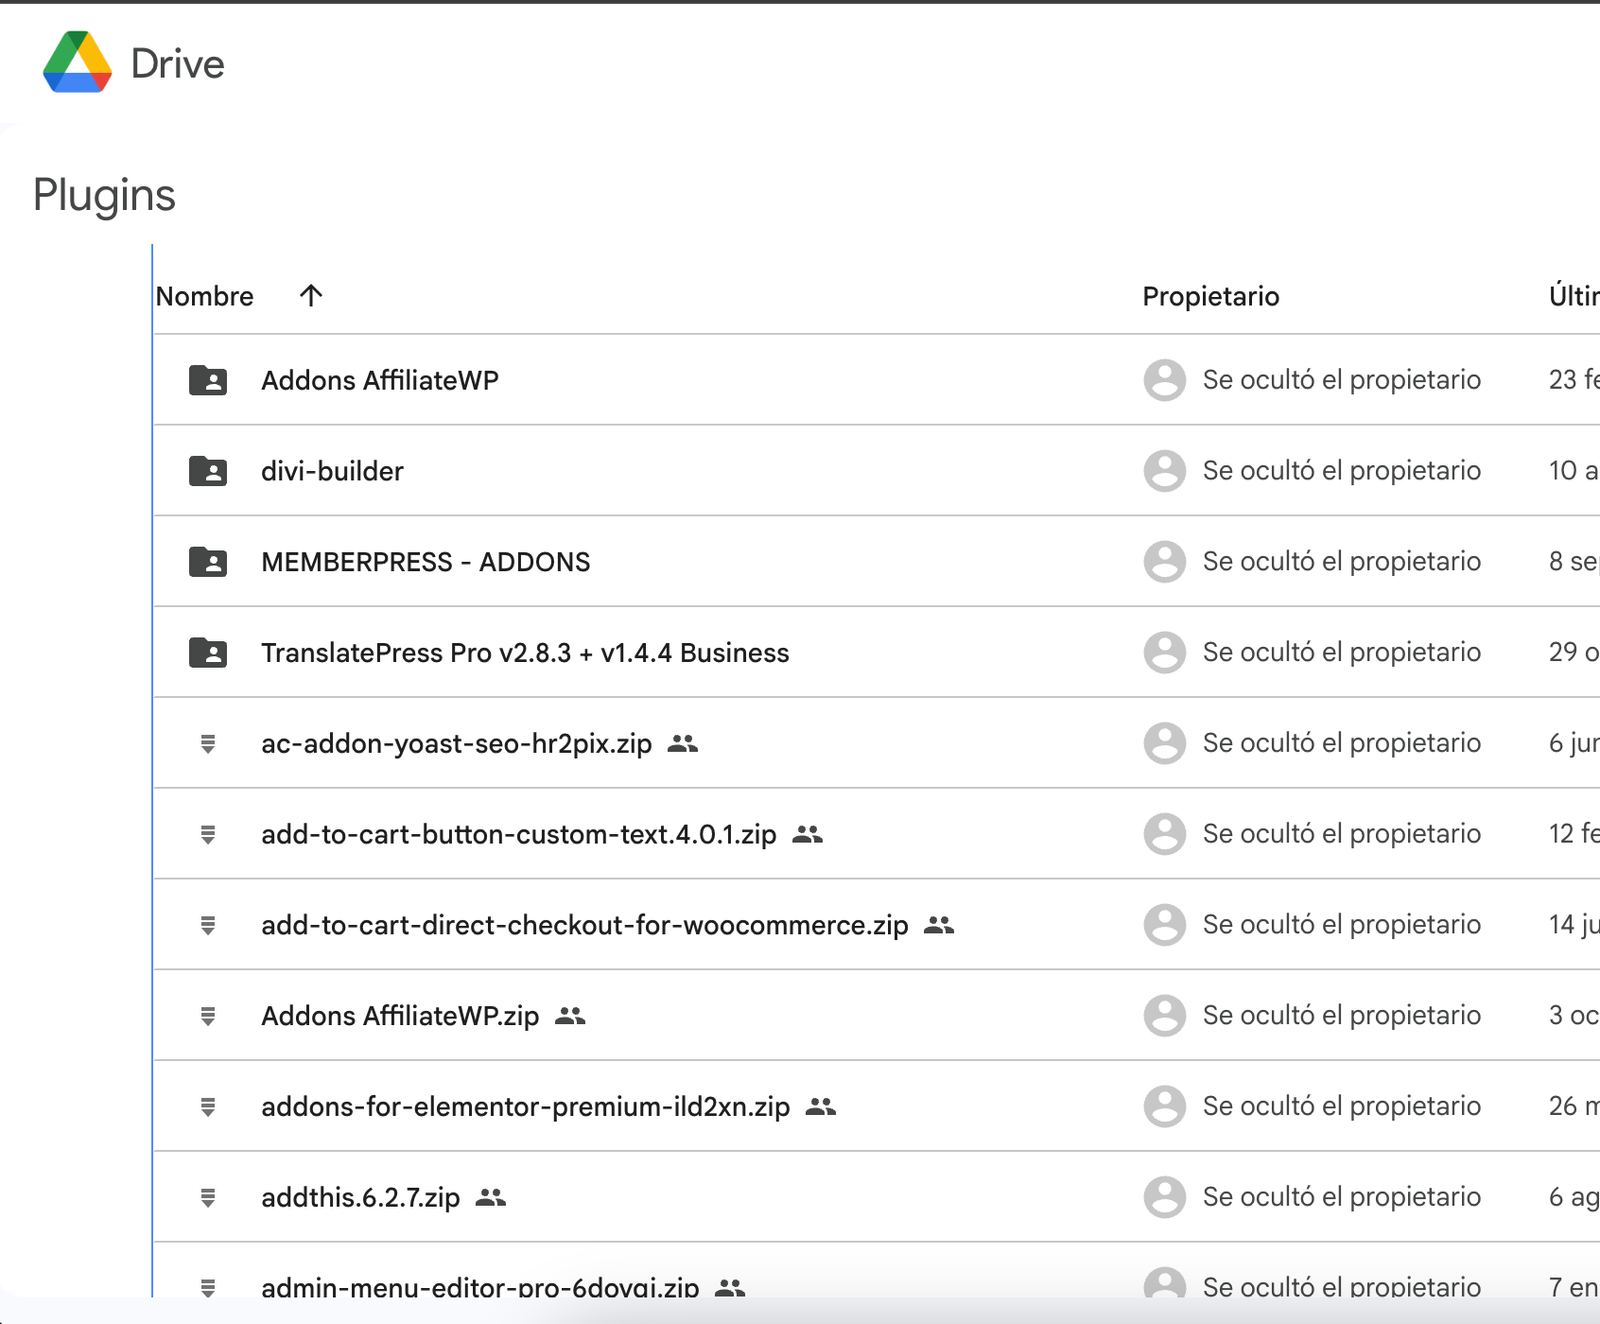Click the Propietario column header
The image size is (1600, 1324).
point(1211,296)
